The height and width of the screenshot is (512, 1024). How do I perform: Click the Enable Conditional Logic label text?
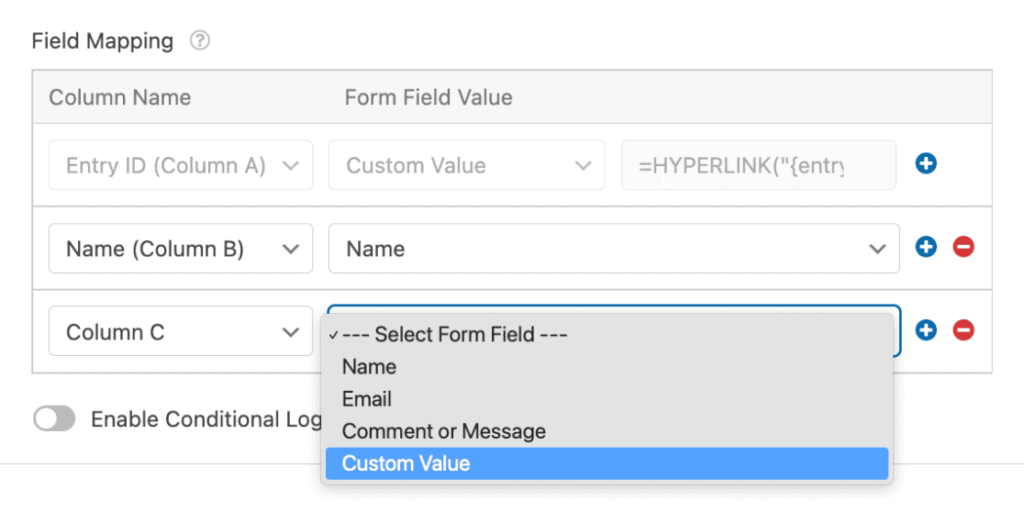206,419
